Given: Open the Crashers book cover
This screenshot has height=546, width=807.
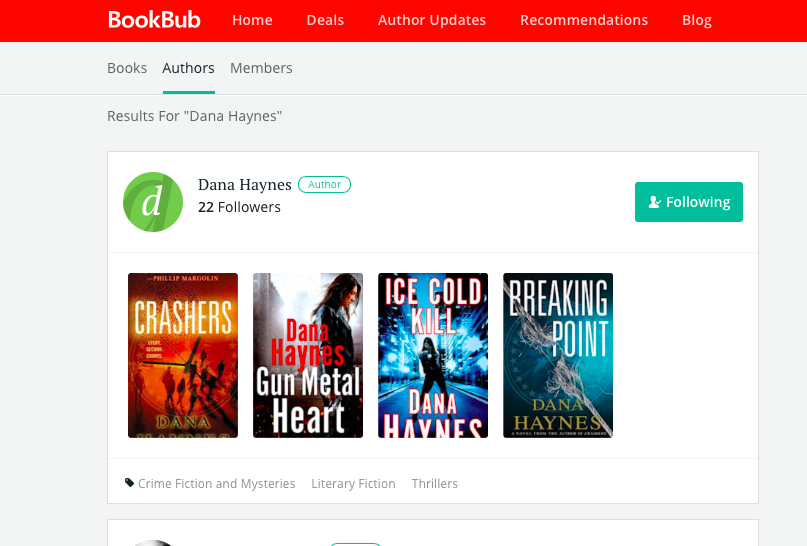Looking at the screenshot, I should click(183, 356).
